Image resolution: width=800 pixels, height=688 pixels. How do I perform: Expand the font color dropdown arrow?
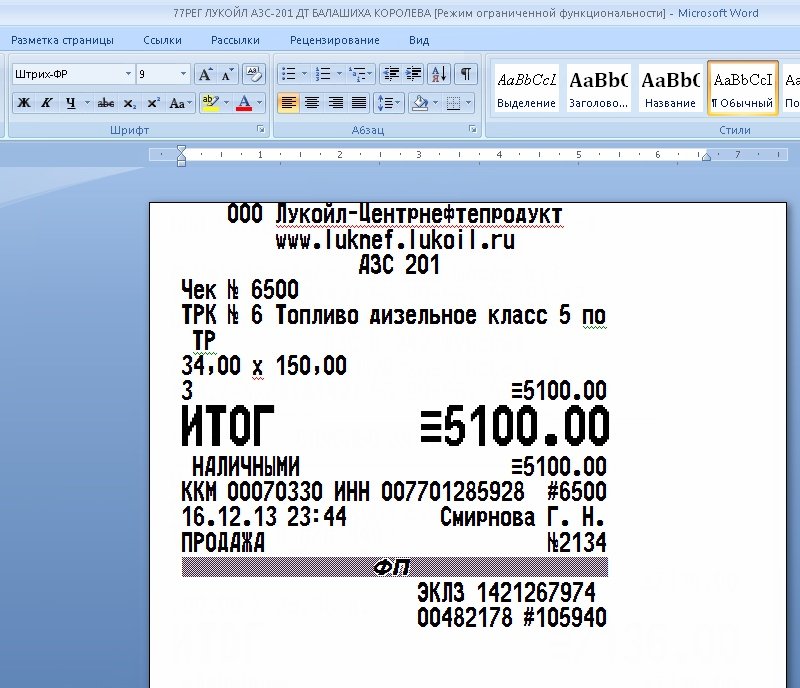click(258, 103)
